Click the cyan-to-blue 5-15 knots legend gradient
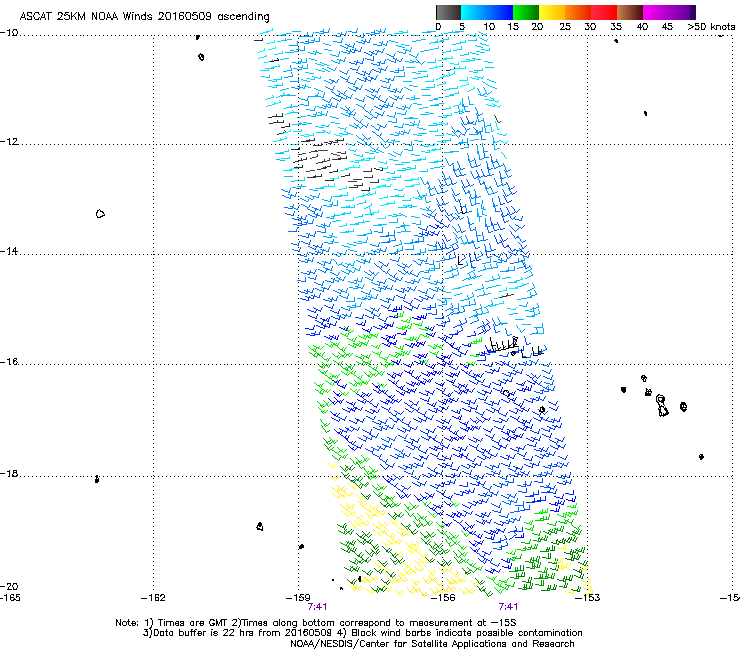Viewport: 740px width, 650px height. [x=487, y=12]
